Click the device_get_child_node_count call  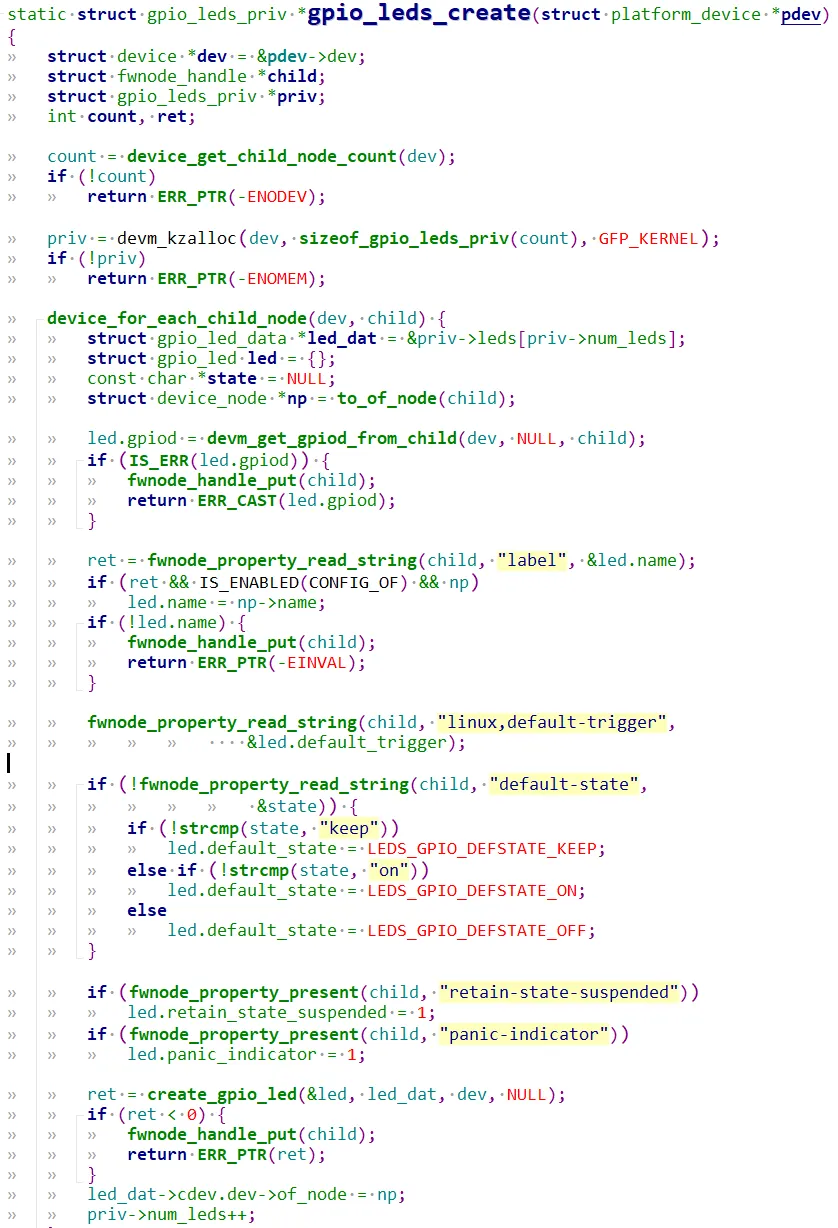pyautogui.click(x=262, y=156)
